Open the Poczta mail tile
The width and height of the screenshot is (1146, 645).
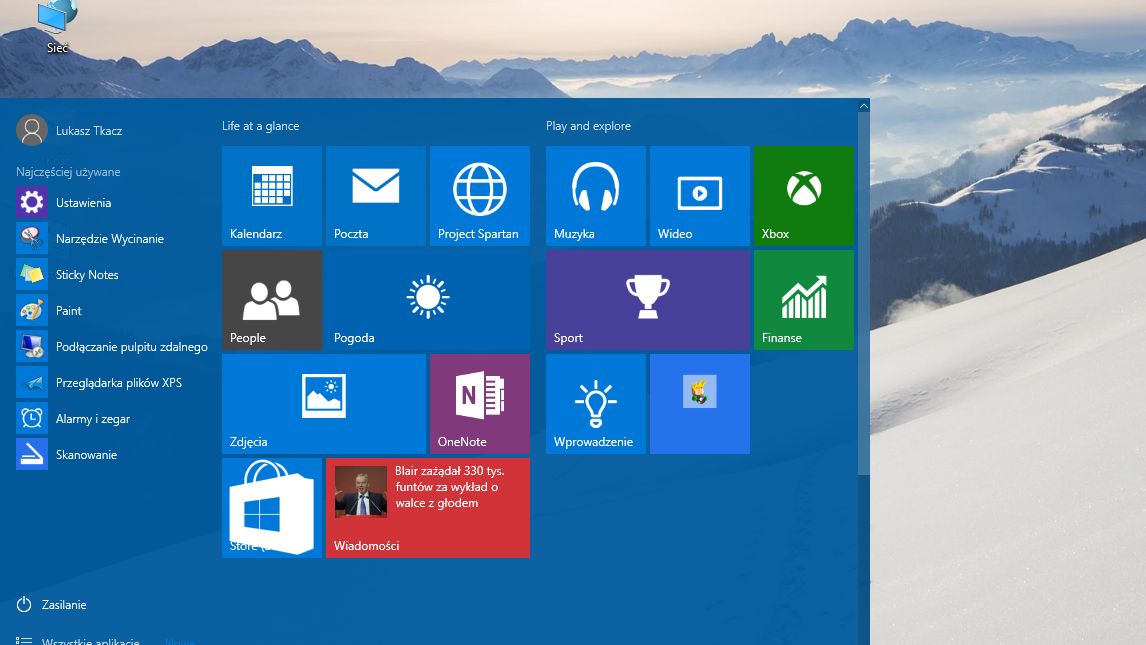coord(376,196)
